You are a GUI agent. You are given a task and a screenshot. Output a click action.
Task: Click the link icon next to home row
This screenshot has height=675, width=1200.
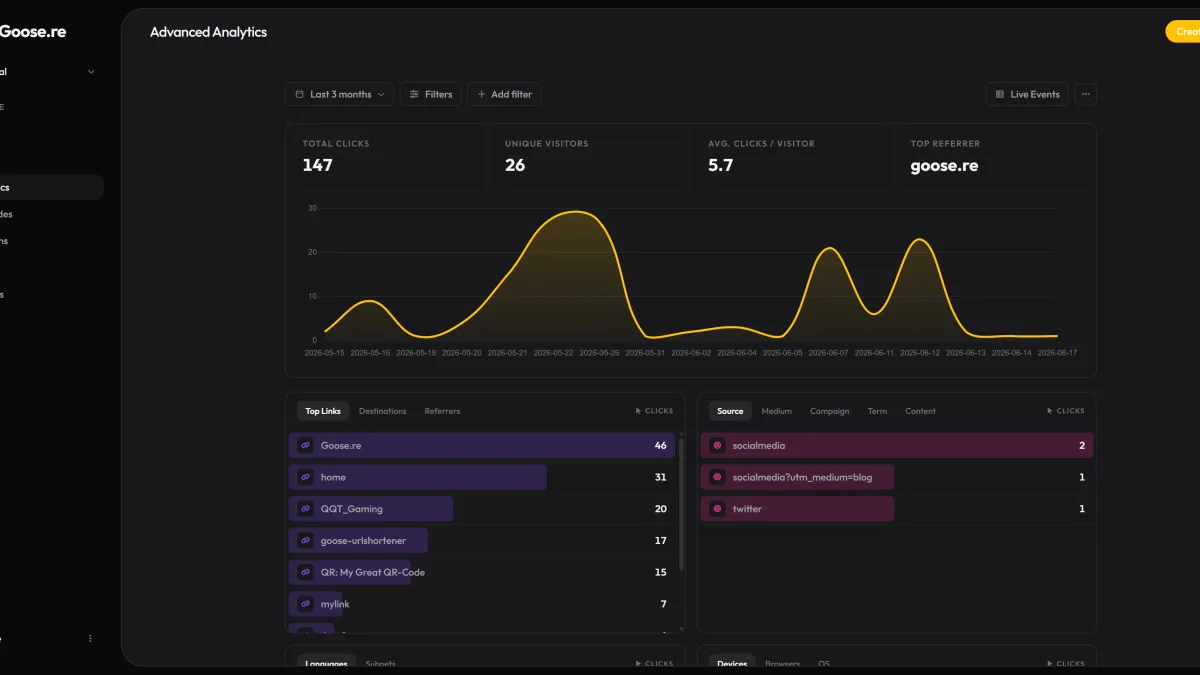pyautogui.click(x=306, y=477)
